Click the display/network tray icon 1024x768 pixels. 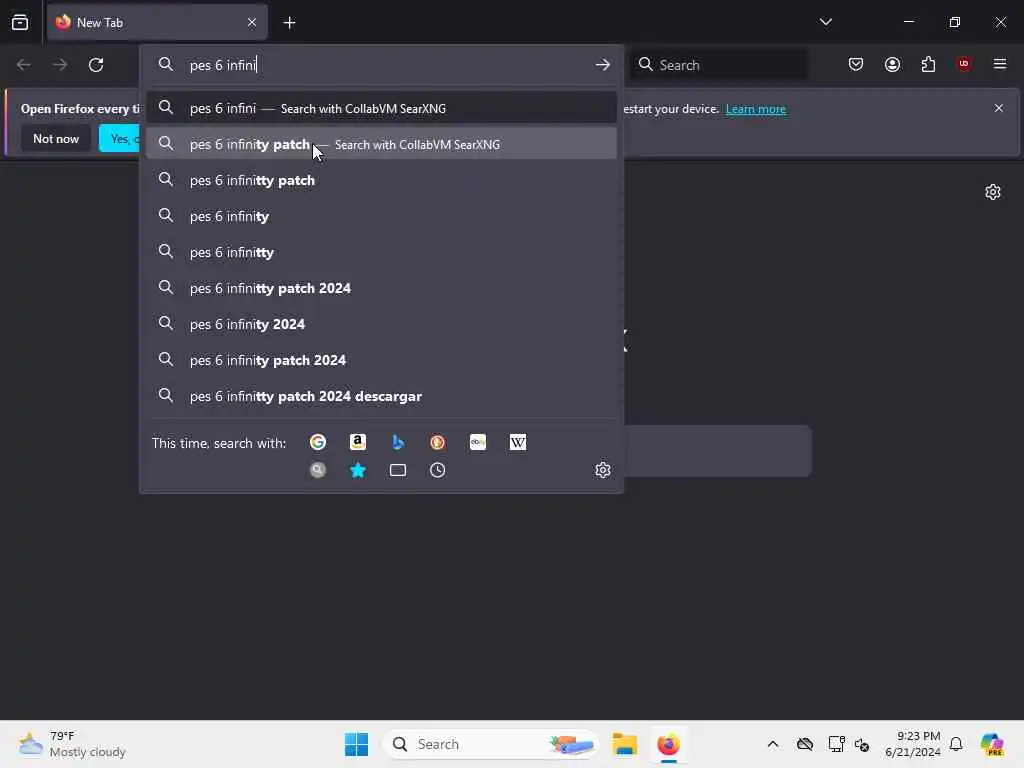836,744
